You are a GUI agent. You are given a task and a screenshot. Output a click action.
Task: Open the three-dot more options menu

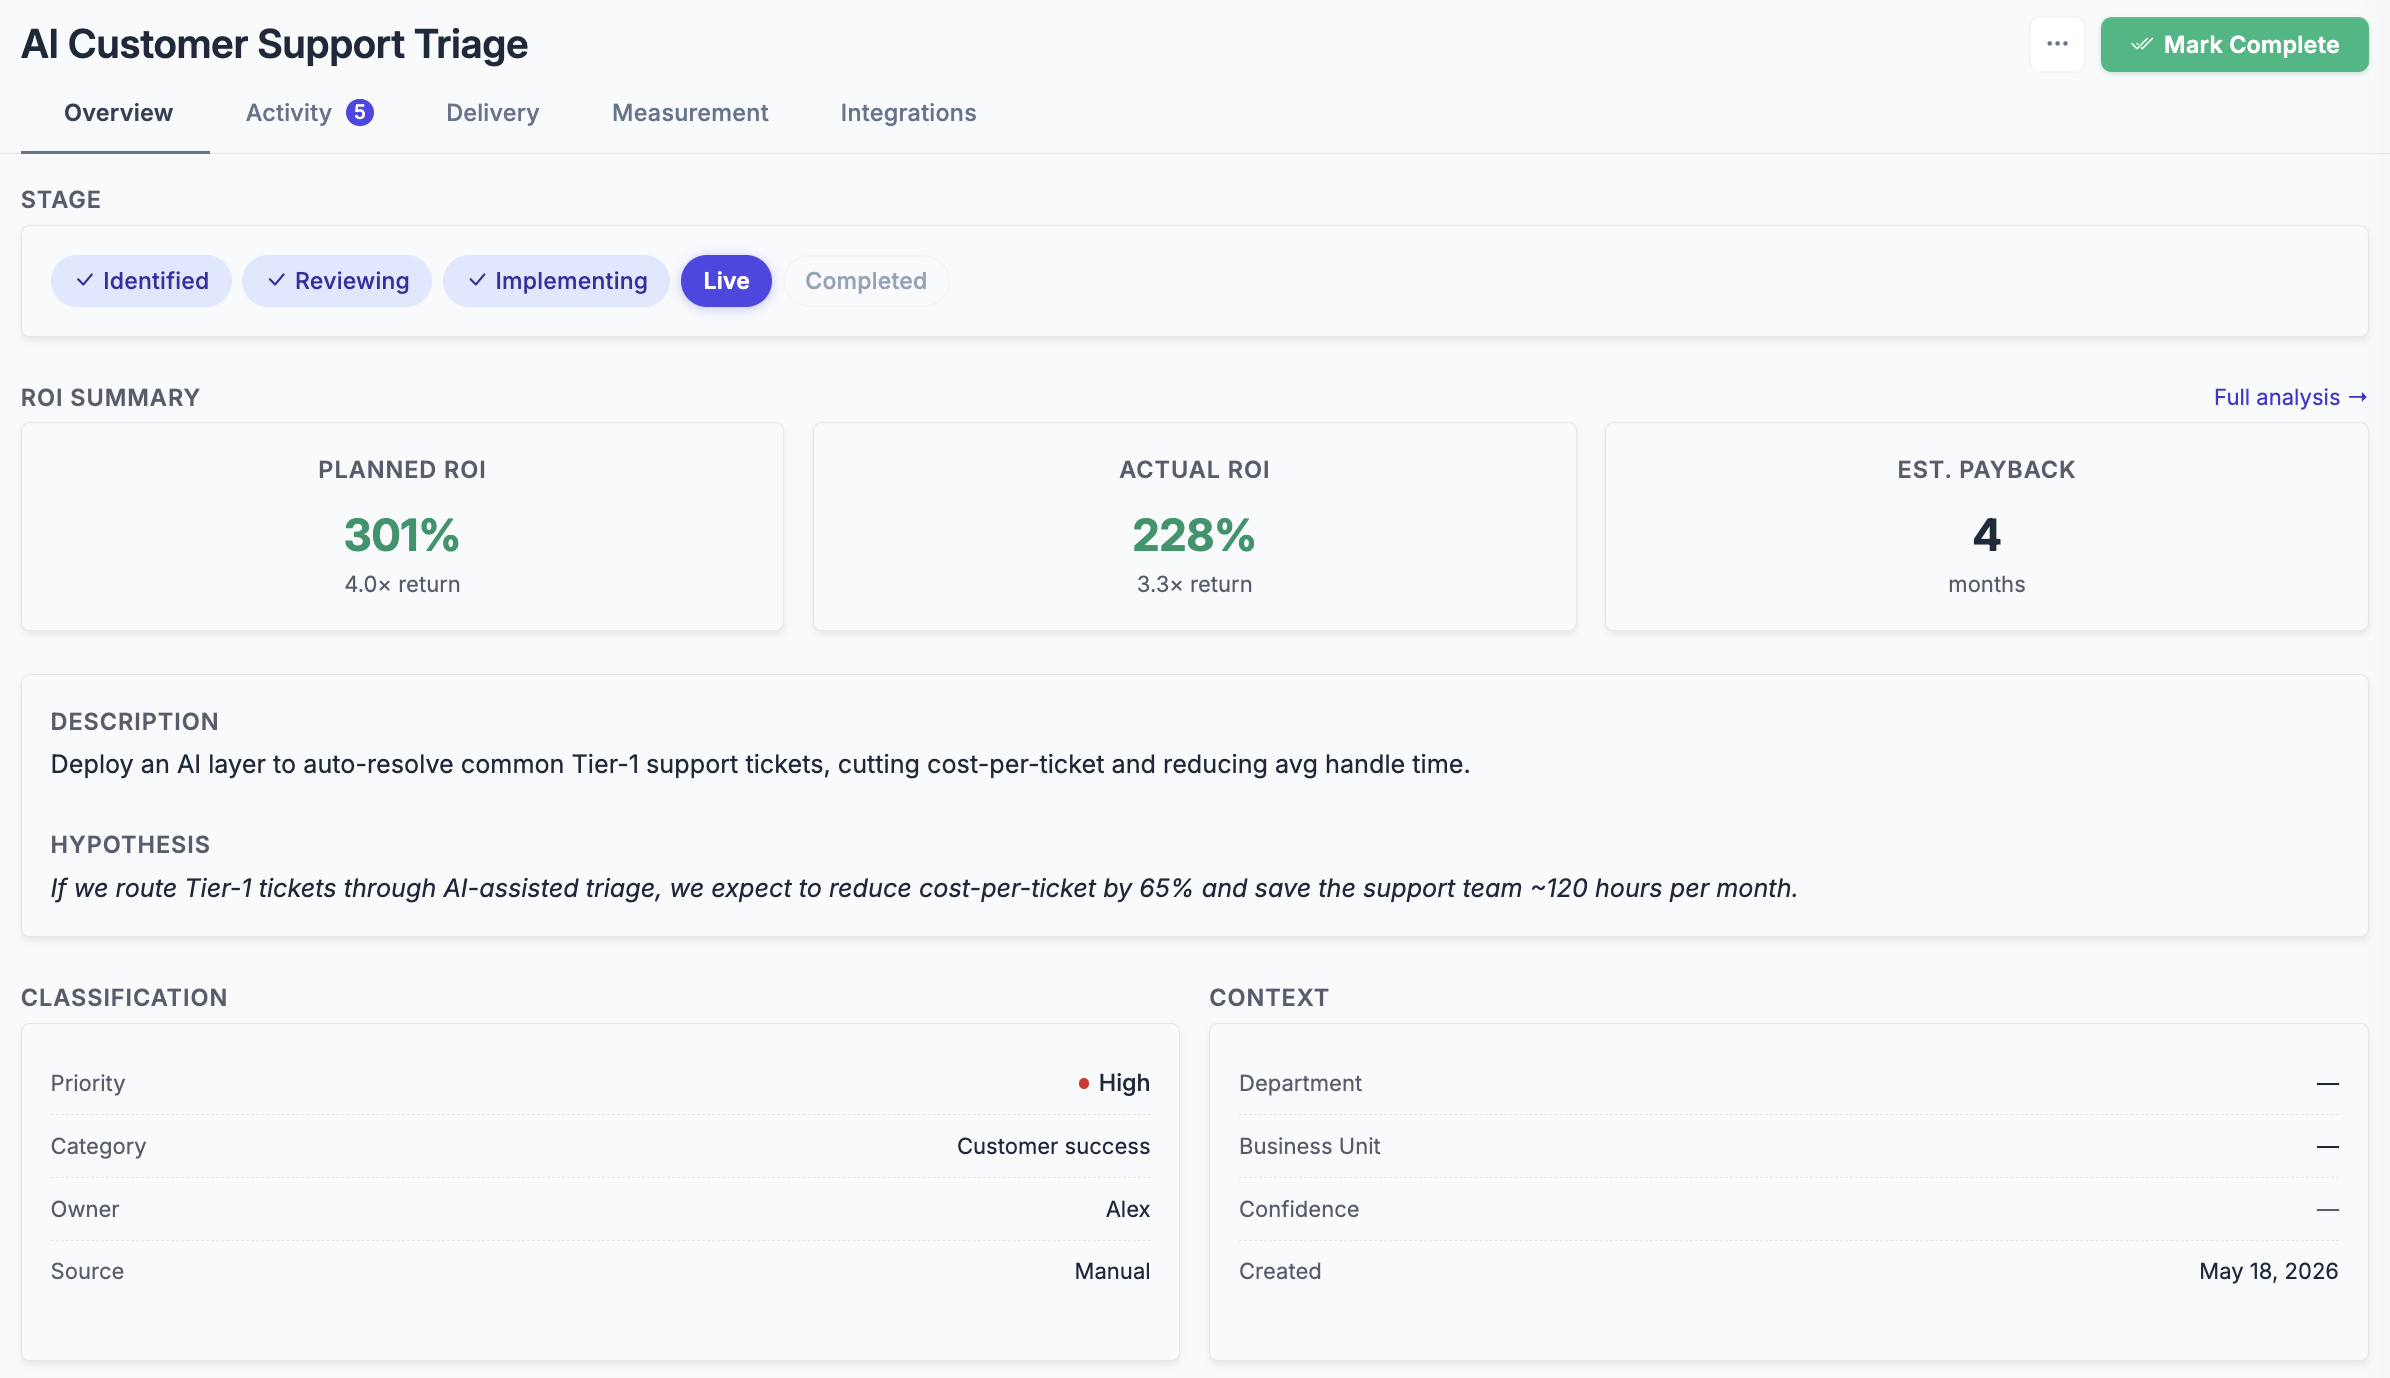tap(2057, 44)
